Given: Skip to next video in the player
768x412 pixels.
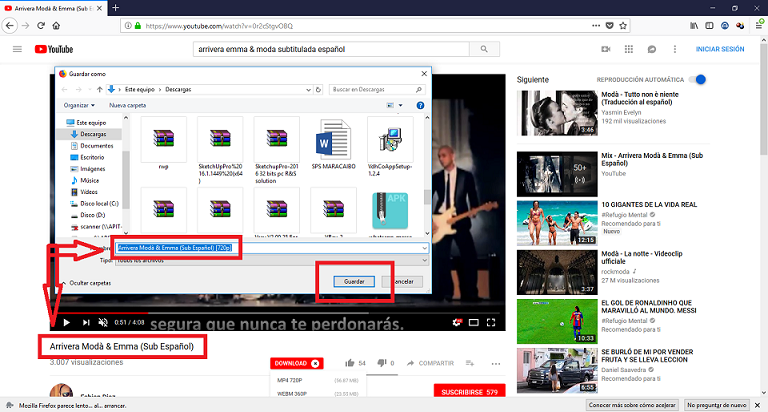Looking at the screenshot, I should click(x=86, y=322).
